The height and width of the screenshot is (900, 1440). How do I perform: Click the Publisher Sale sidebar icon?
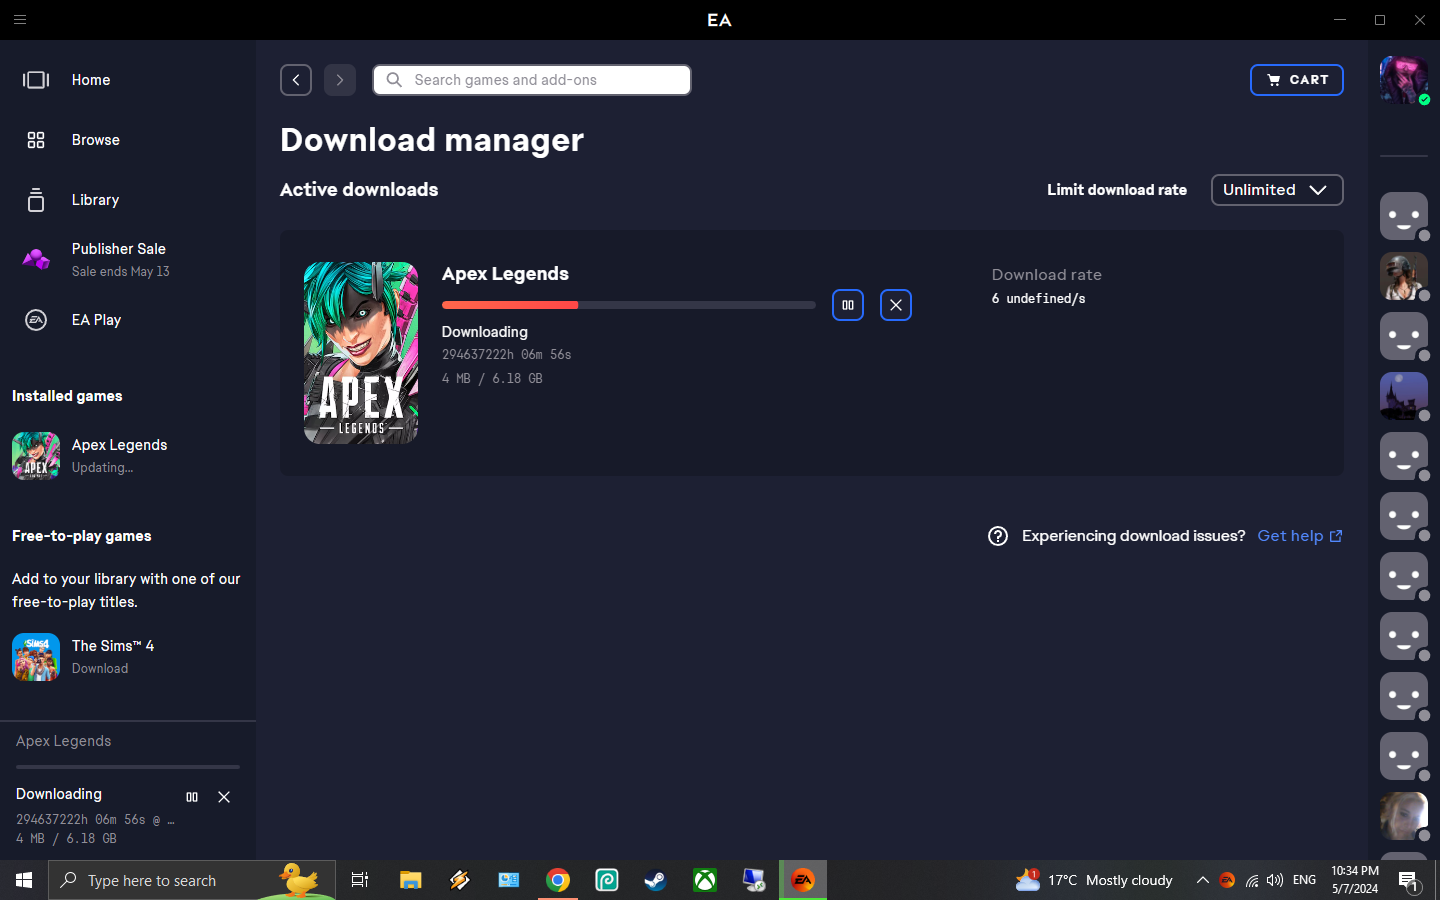tap(36, 259)
